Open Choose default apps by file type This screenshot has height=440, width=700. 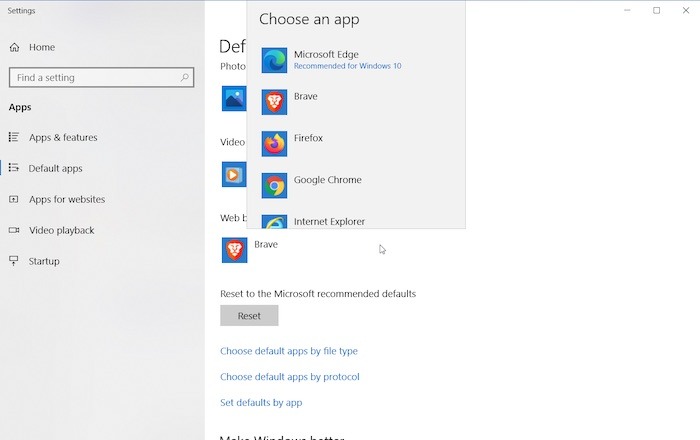pyautogui.click(x=289, y=351)
